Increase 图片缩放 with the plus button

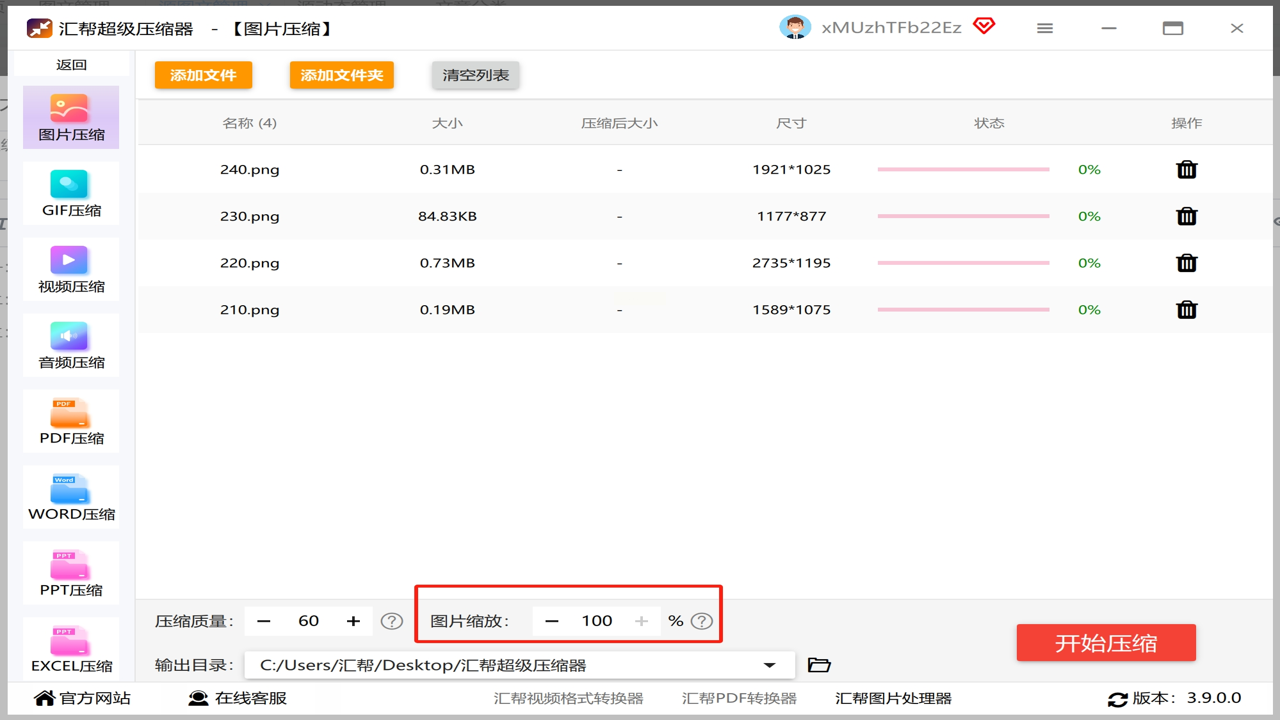point(642,621)
